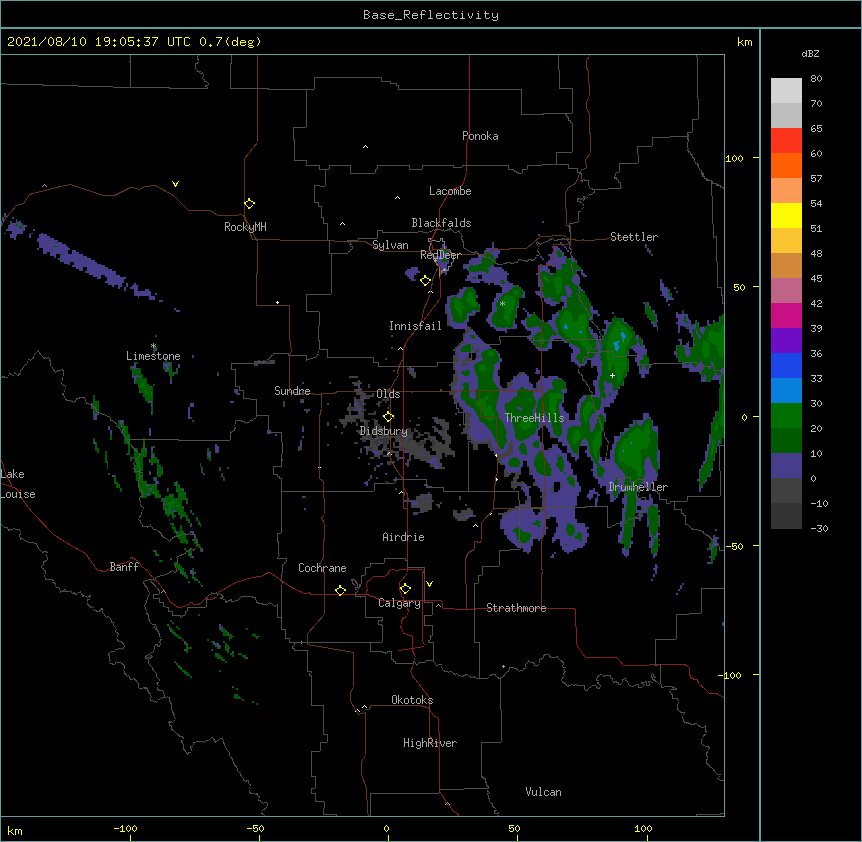Click the asterisk marker above Limestone
This screenshot has height=842, width=862.
[x=154, y=346]
